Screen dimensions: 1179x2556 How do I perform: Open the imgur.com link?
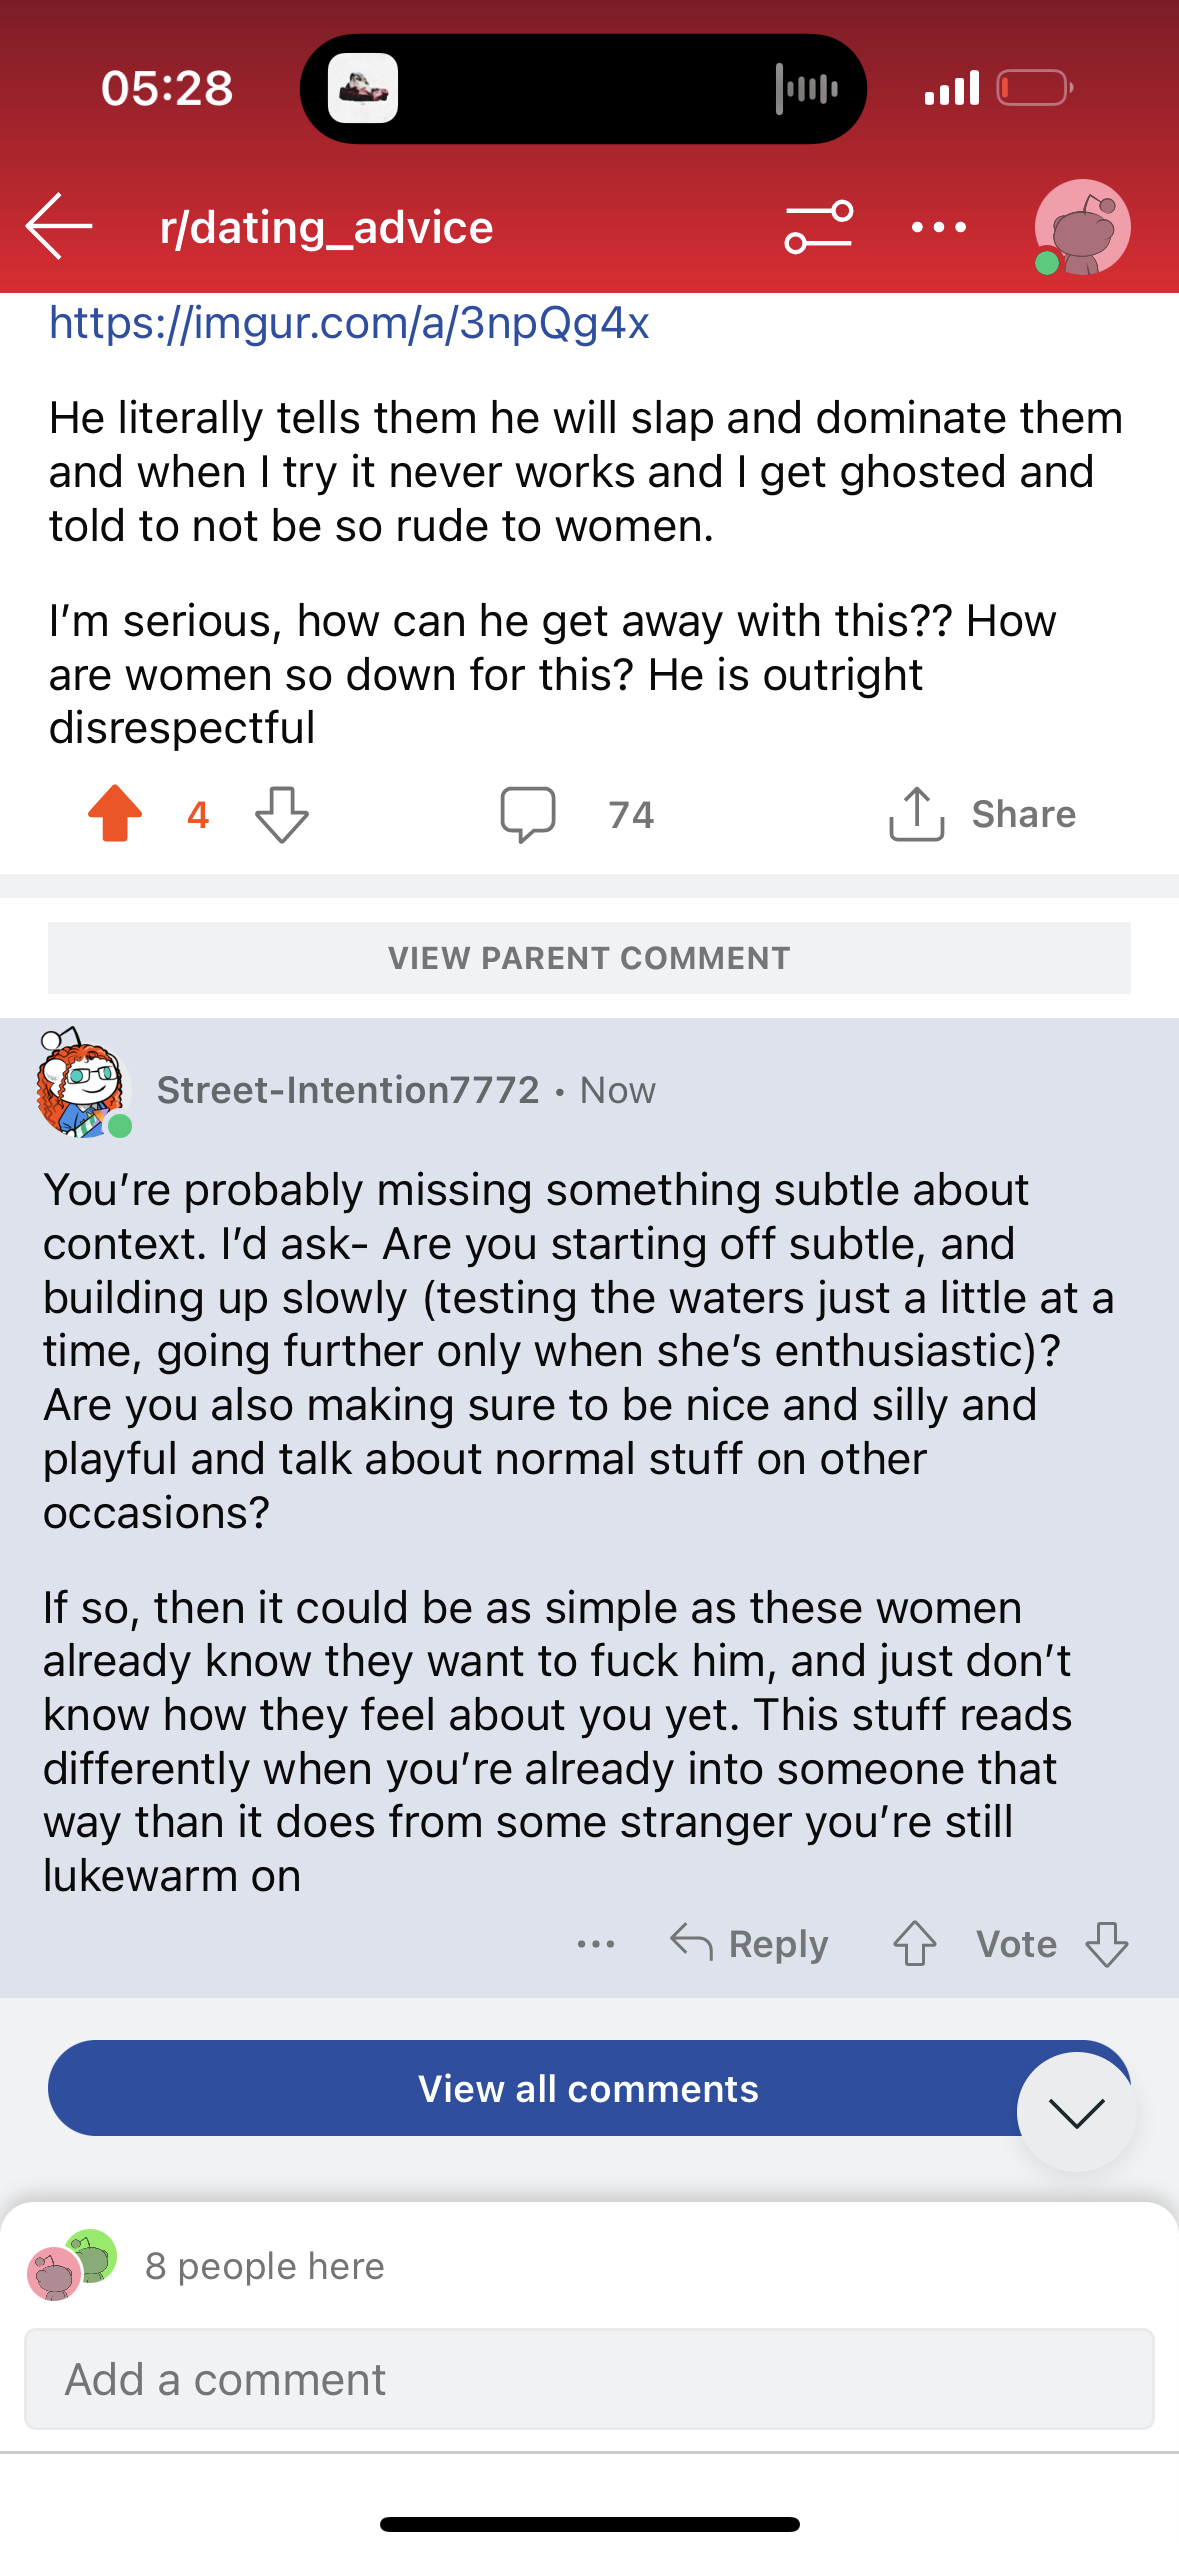coord(349,324)
